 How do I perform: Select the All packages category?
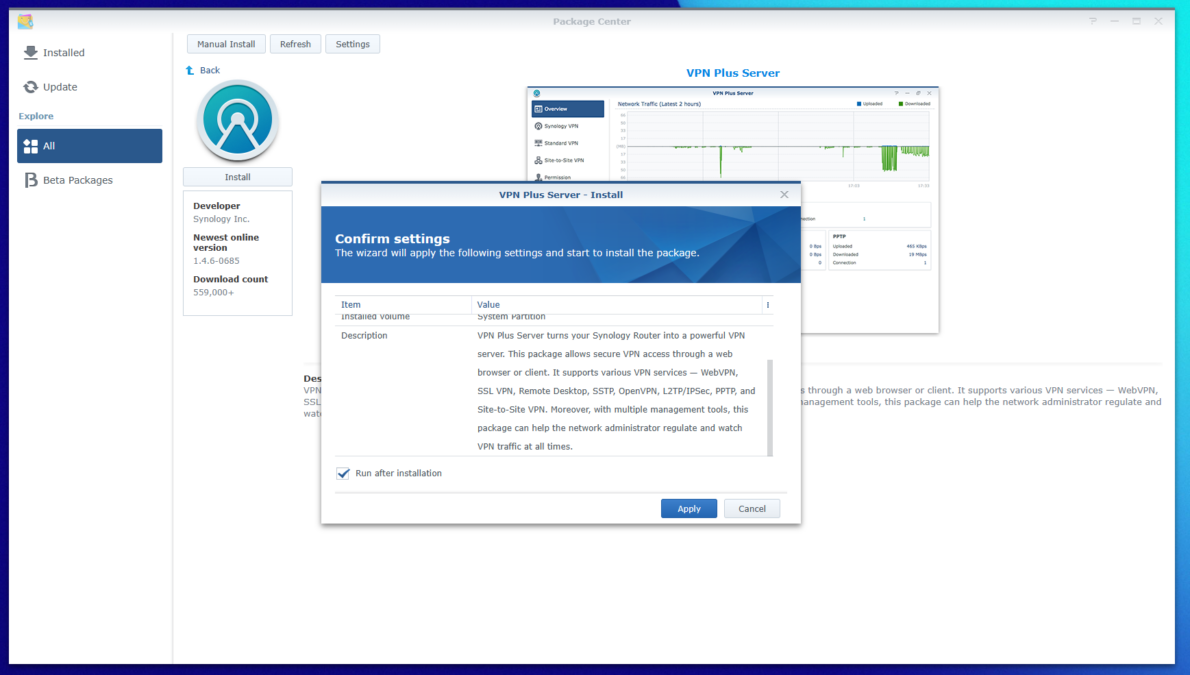tap(90, 146)
